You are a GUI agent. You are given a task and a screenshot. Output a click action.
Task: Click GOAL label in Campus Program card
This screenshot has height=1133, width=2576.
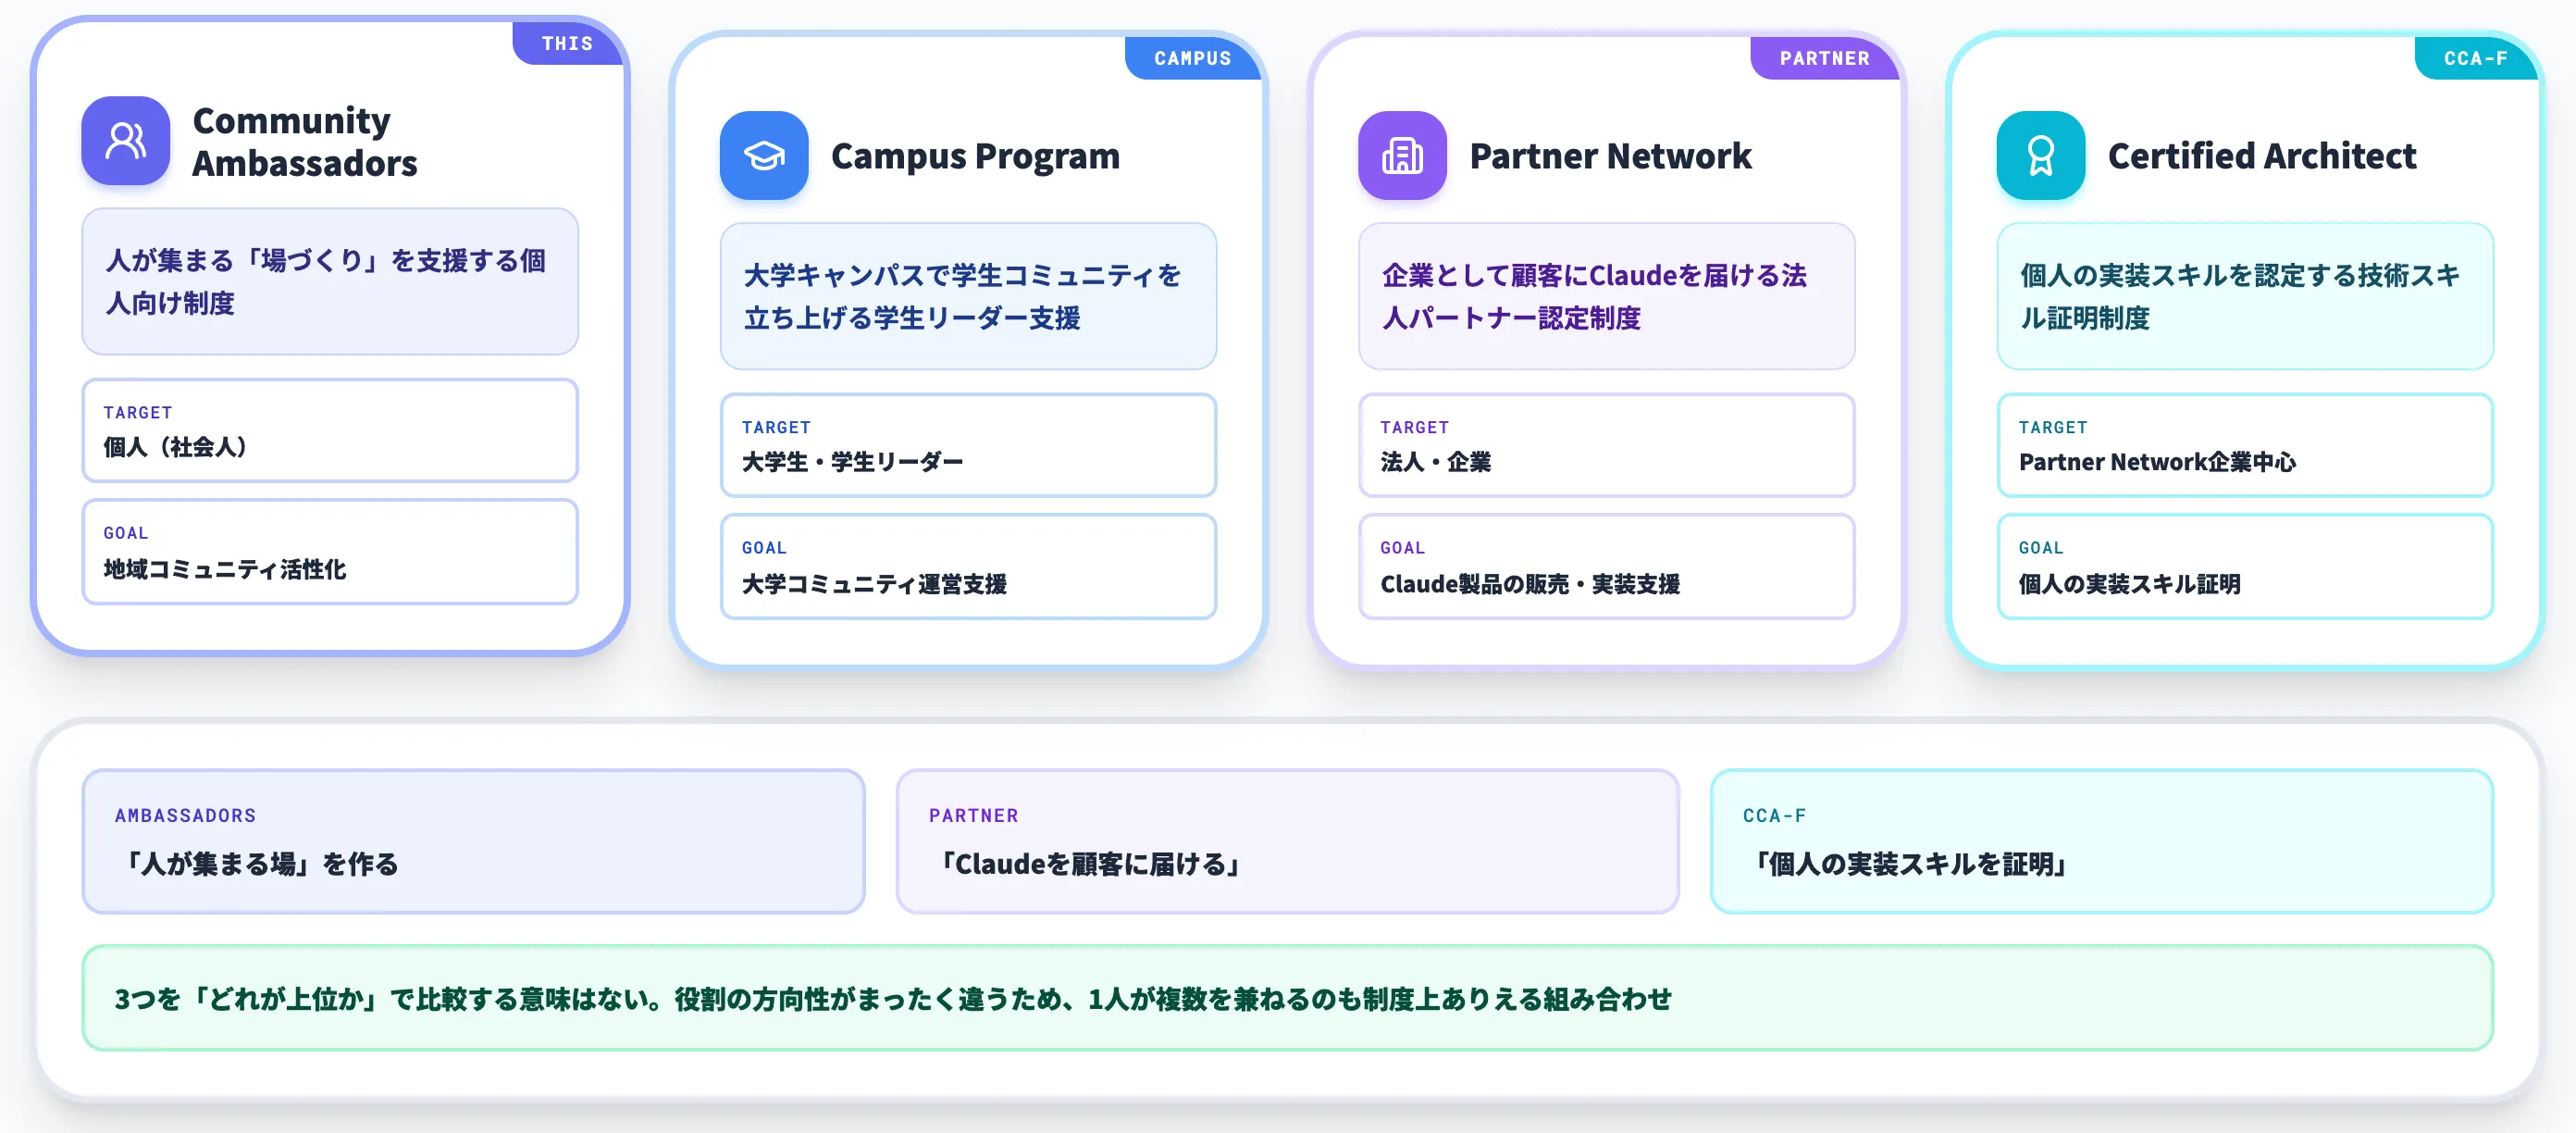coord(764,547)
